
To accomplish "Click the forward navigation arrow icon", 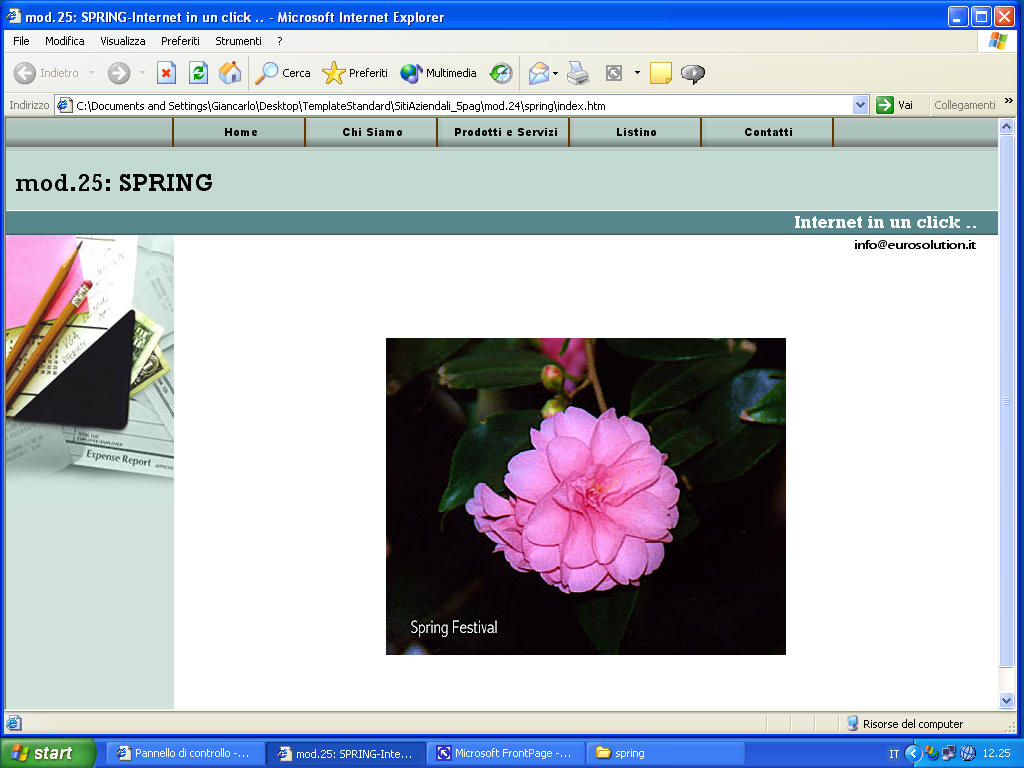I will tap(119, 73).
